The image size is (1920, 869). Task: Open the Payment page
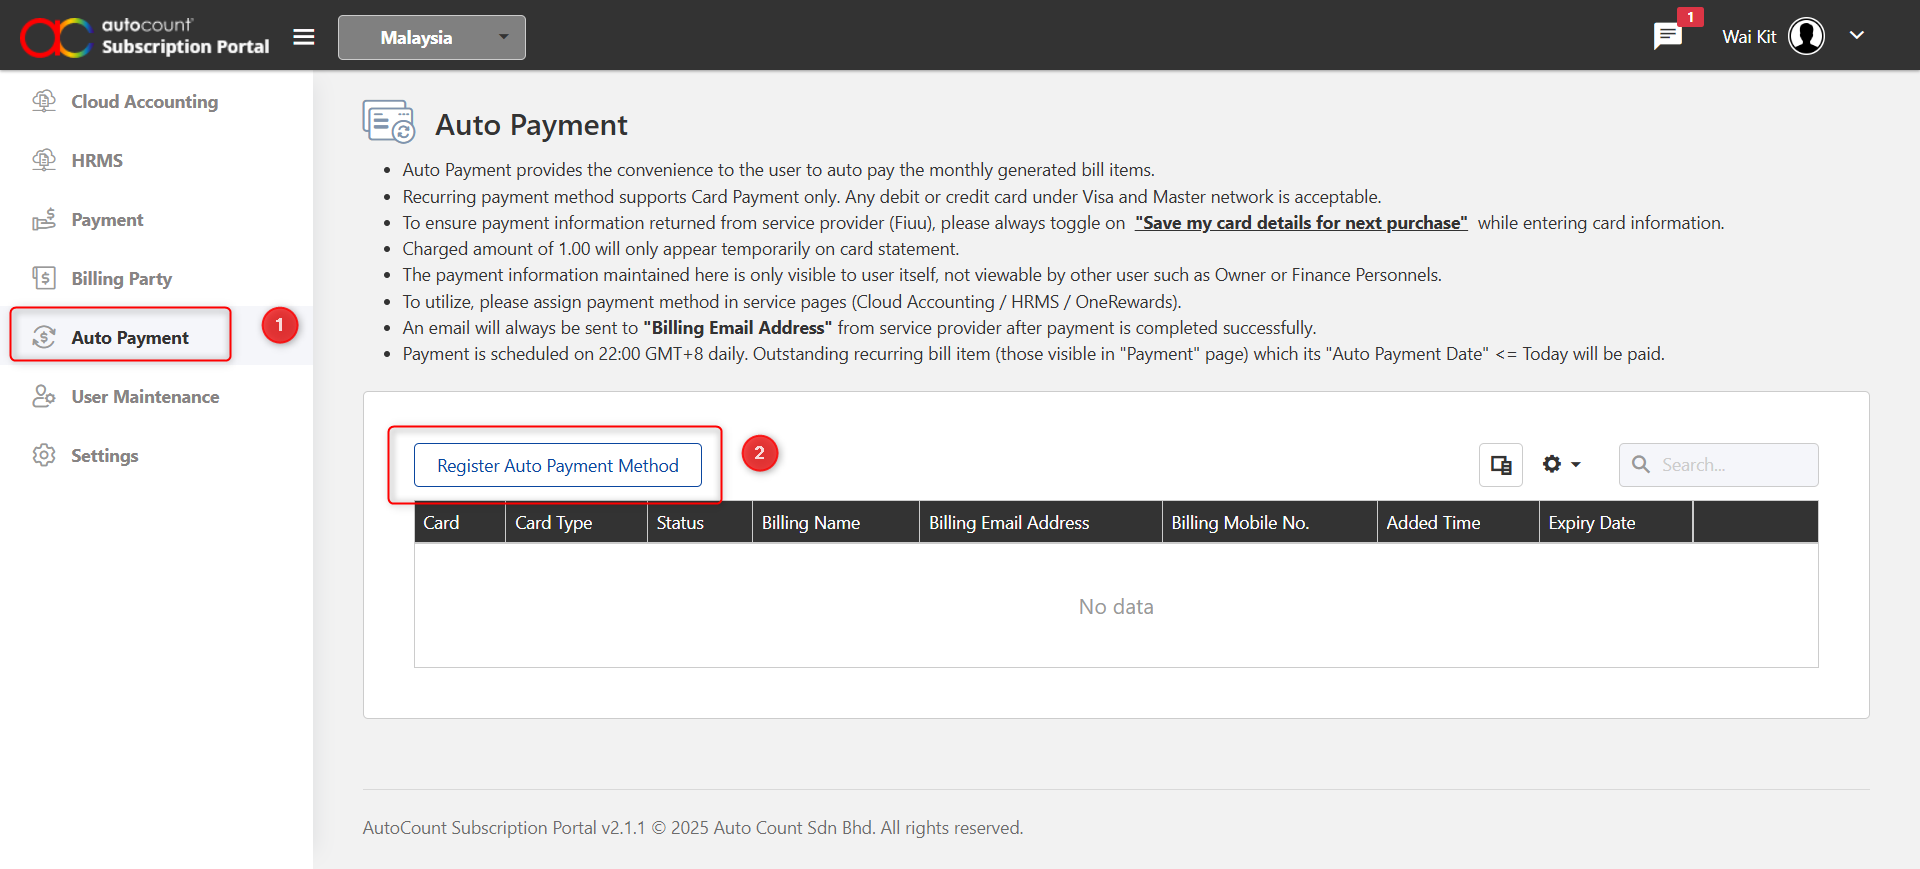[107, 220]
